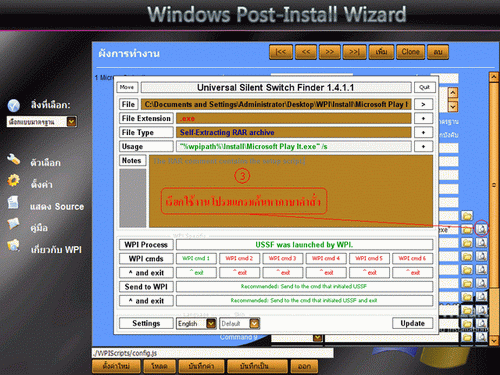500x375 pixels.
Task: Jump to last entry with >>| button
Action: pyautogui.click(x=355, y=52)
